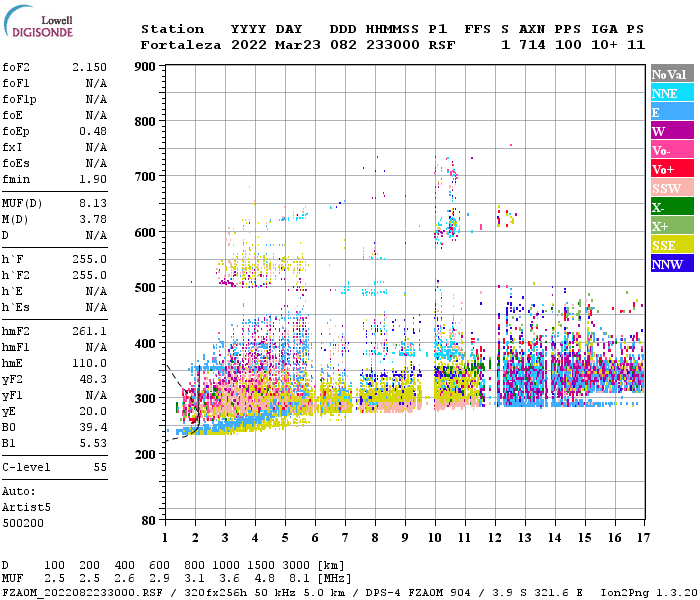The width and height of the screenshot is (700, 600).
Task: Click the 2022 year in header
Action: [249, 45]
